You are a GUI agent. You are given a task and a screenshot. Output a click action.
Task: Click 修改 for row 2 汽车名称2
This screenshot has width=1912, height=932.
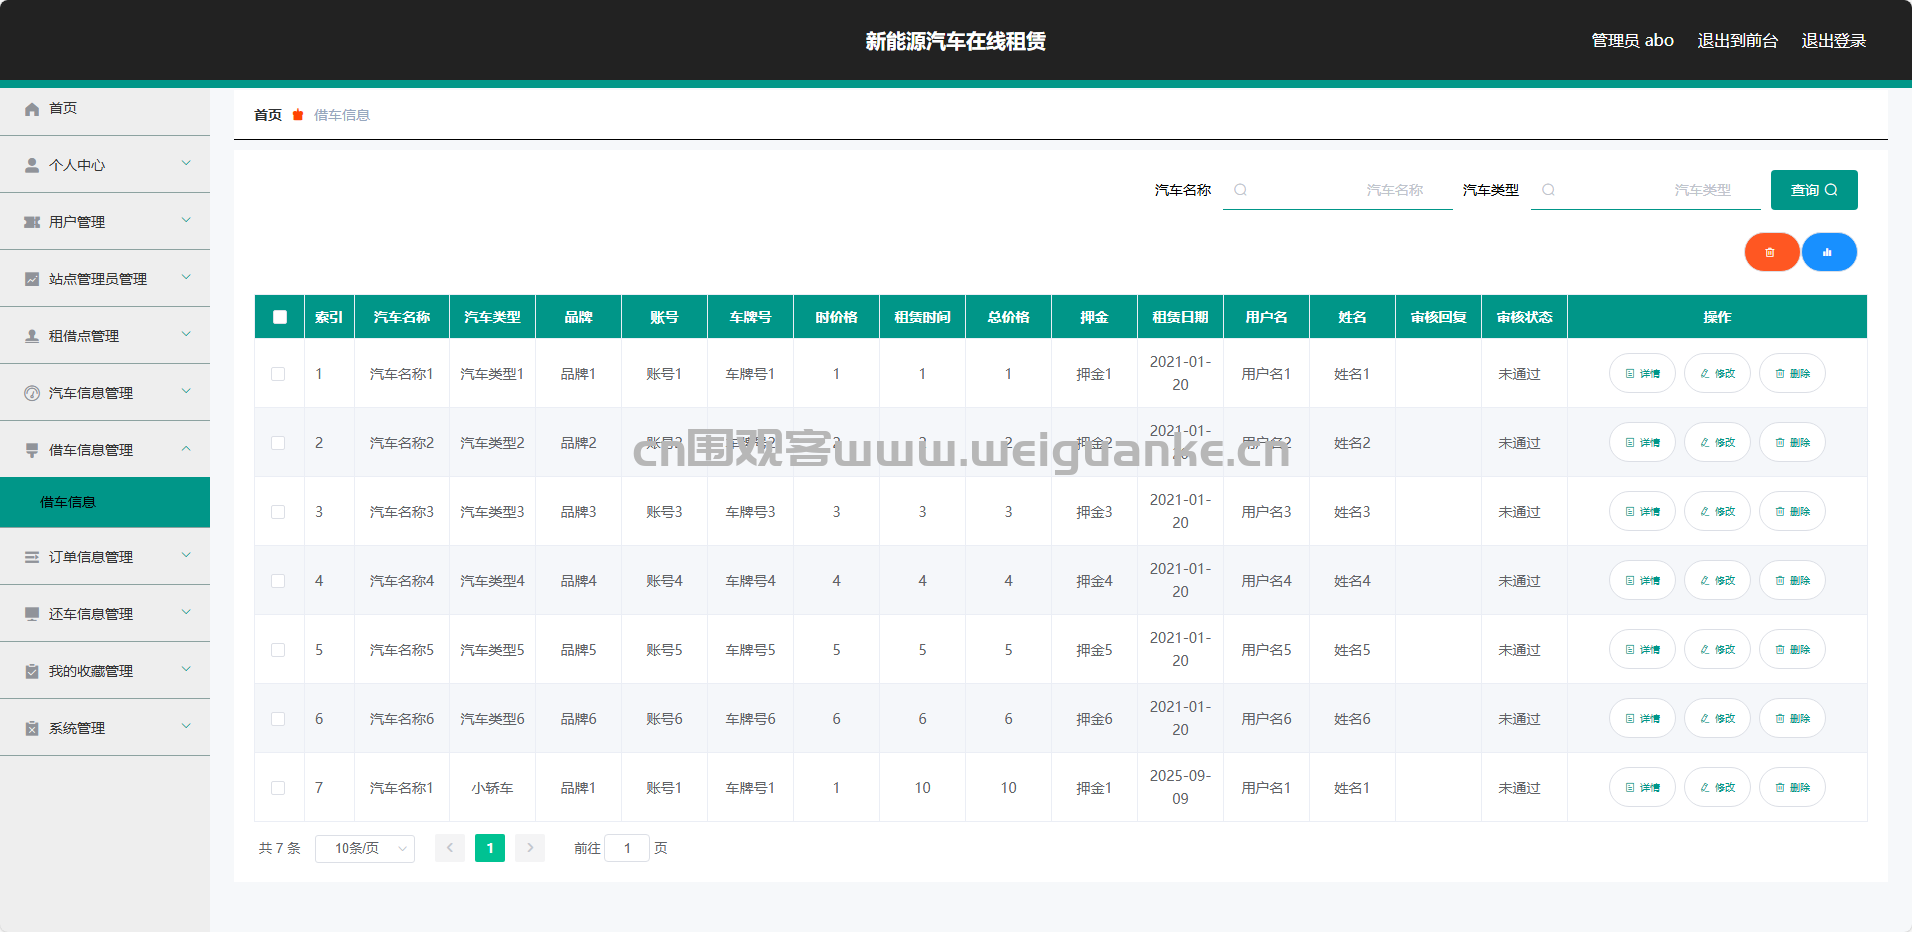1717,442
